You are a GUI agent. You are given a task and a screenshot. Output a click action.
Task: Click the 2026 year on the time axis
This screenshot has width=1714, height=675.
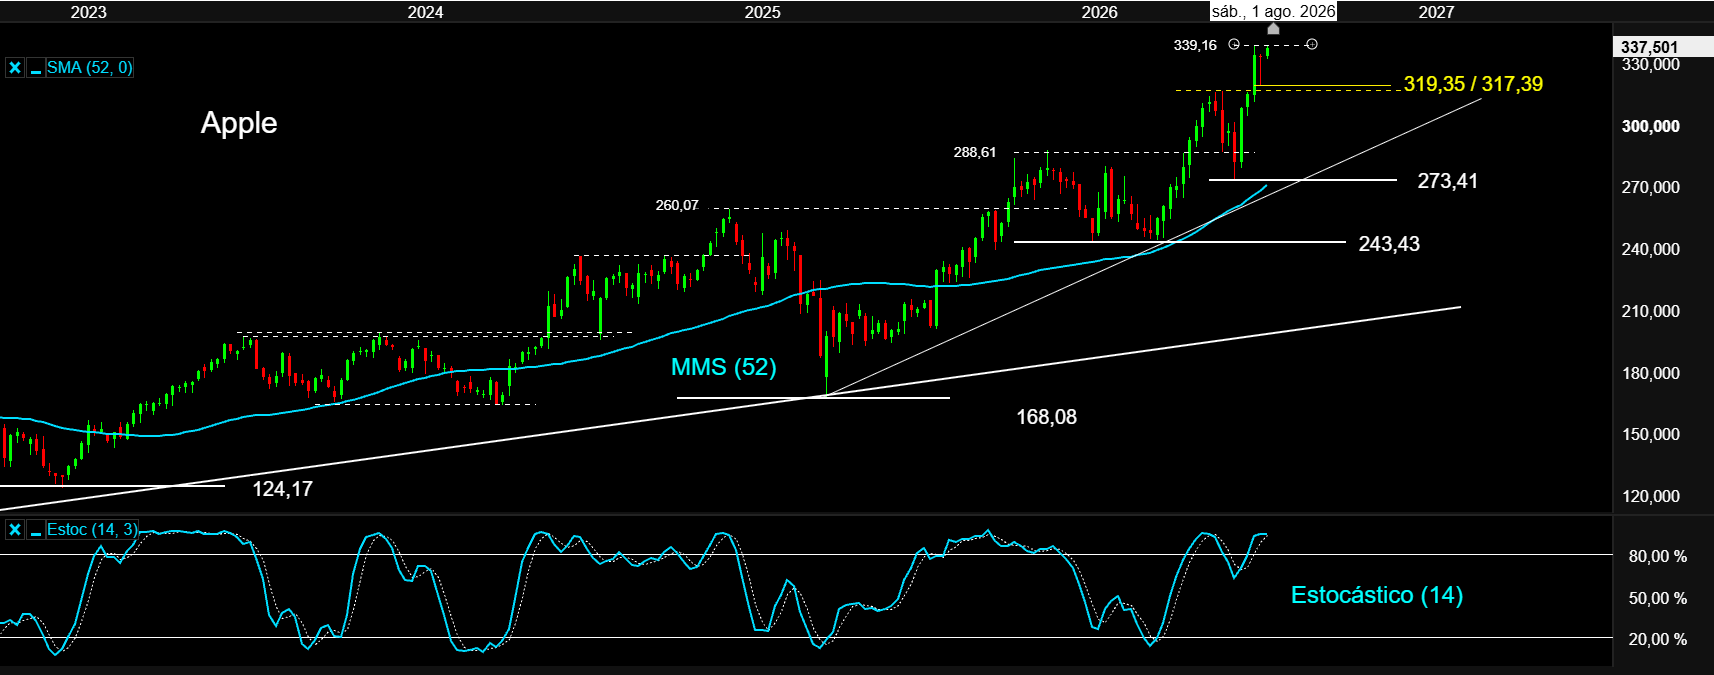coord(1100,12)
